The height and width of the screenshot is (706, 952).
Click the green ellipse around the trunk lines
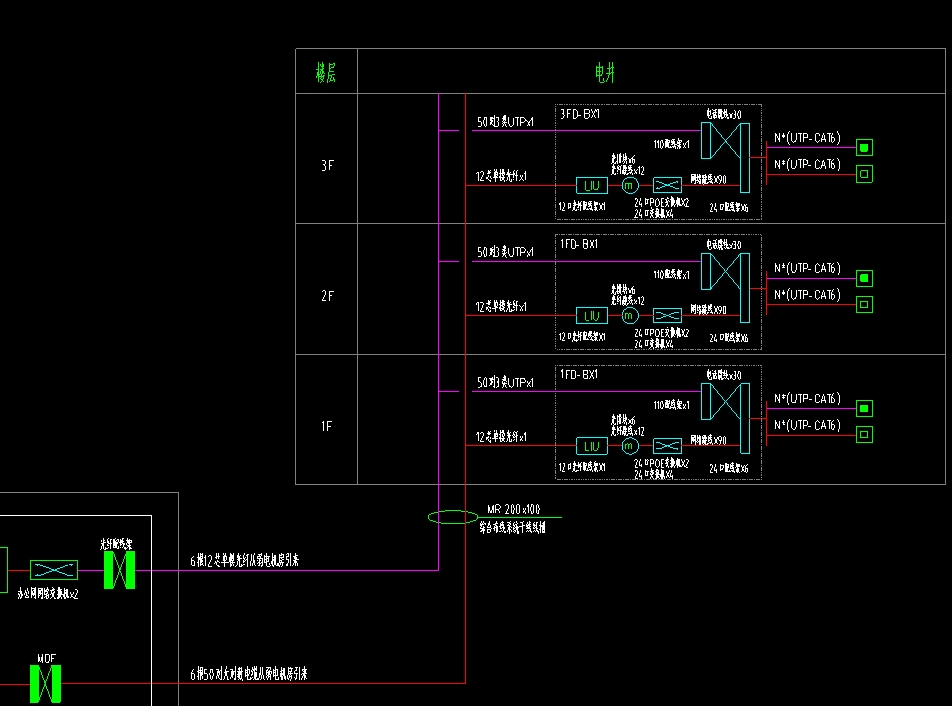point(453,517)
